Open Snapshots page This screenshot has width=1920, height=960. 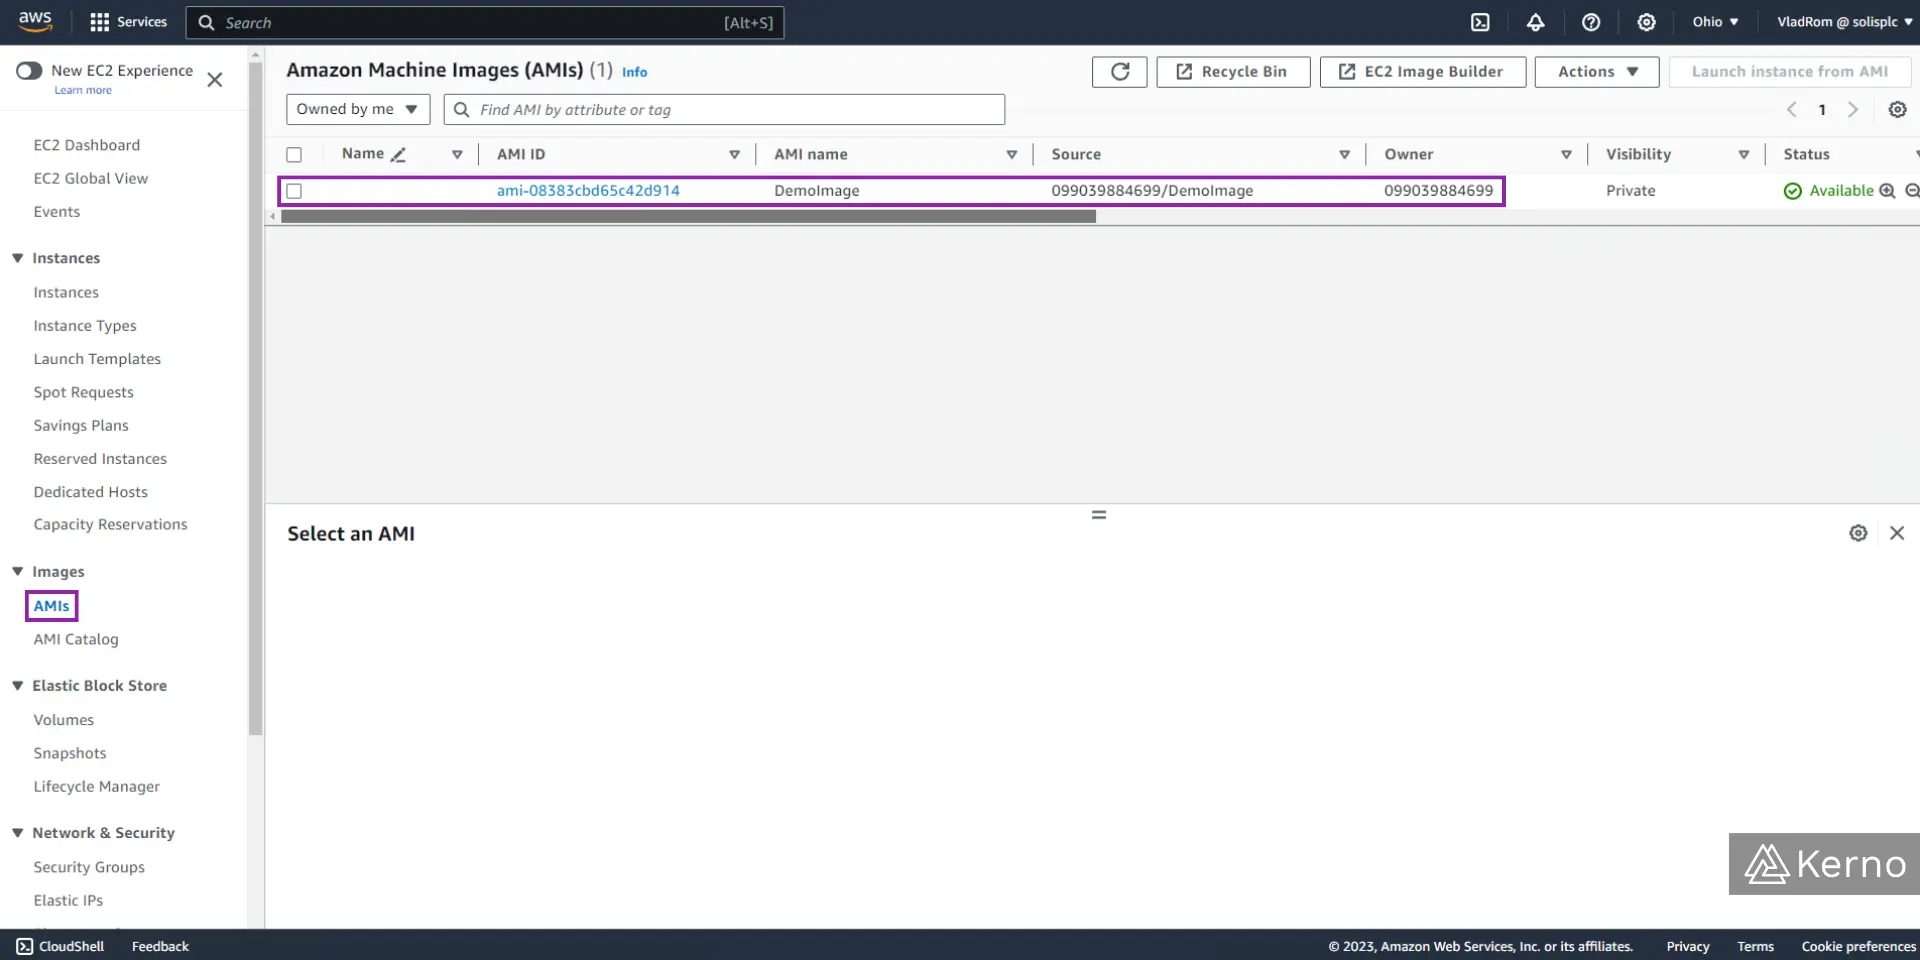pos(70,753)
